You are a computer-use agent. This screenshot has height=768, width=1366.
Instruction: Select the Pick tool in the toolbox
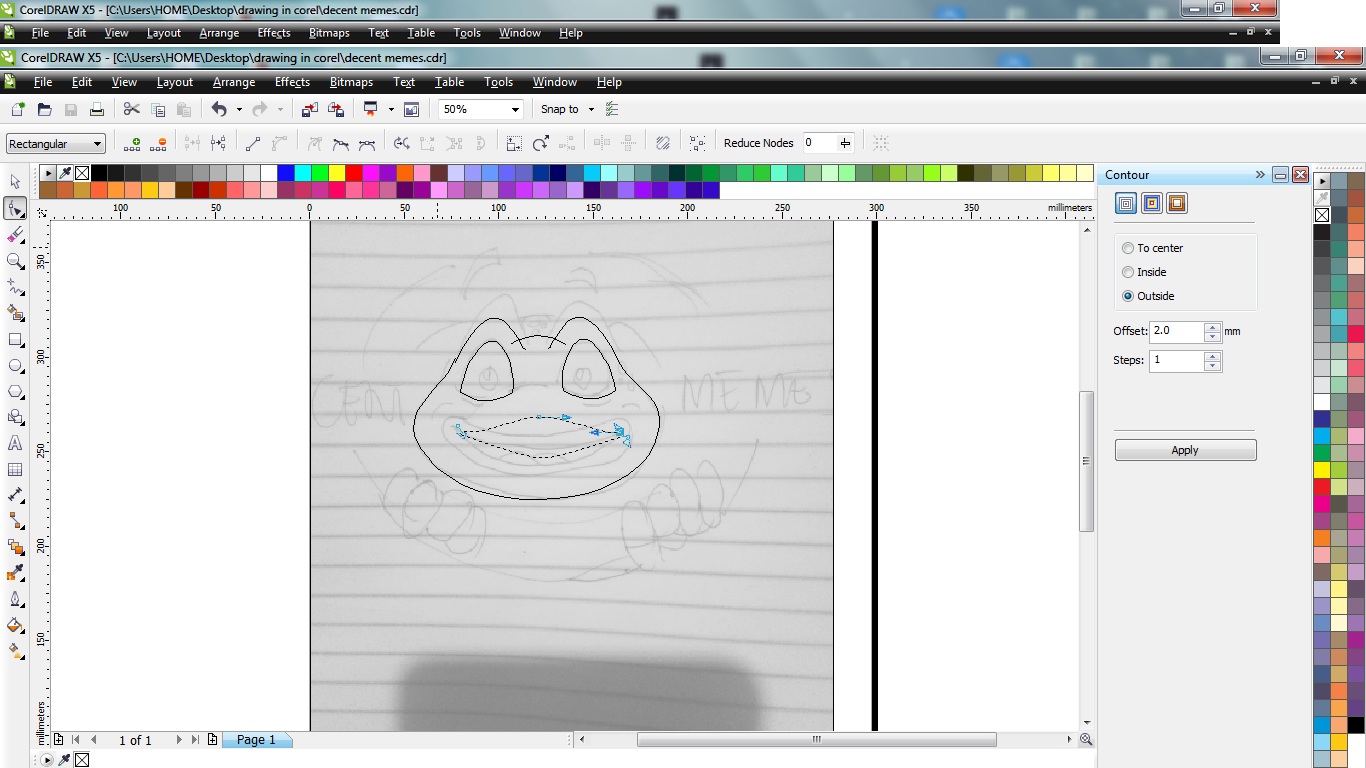click(x=15, y=182)
